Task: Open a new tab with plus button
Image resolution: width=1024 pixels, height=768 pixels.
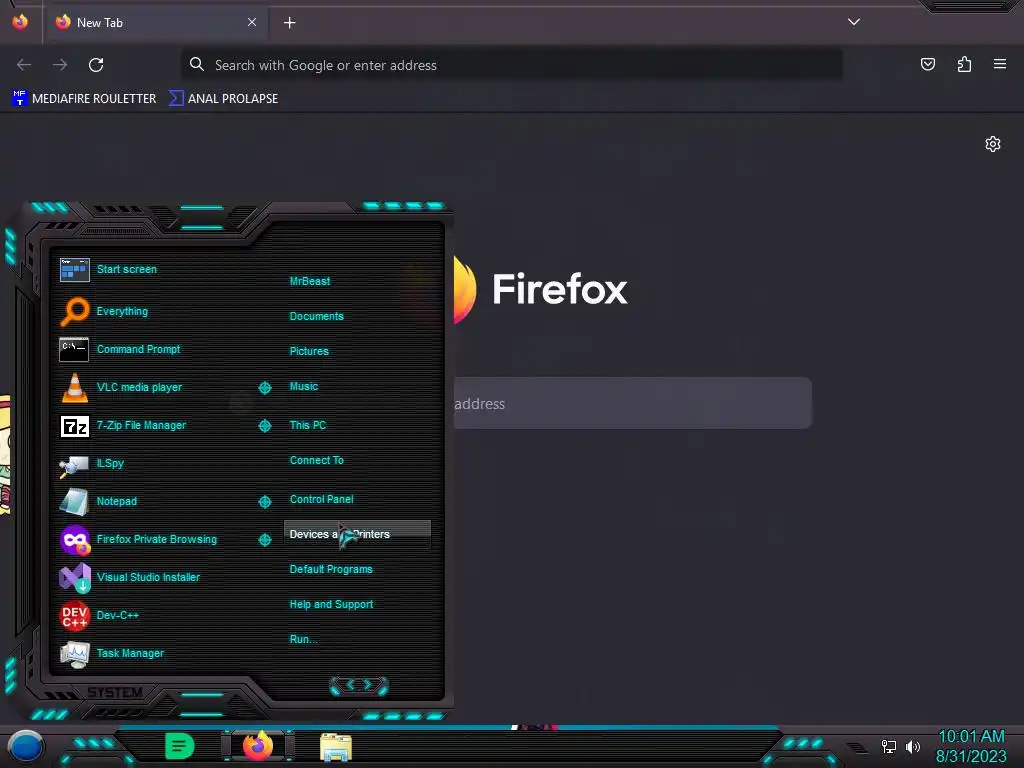Action: pos(289,23)
